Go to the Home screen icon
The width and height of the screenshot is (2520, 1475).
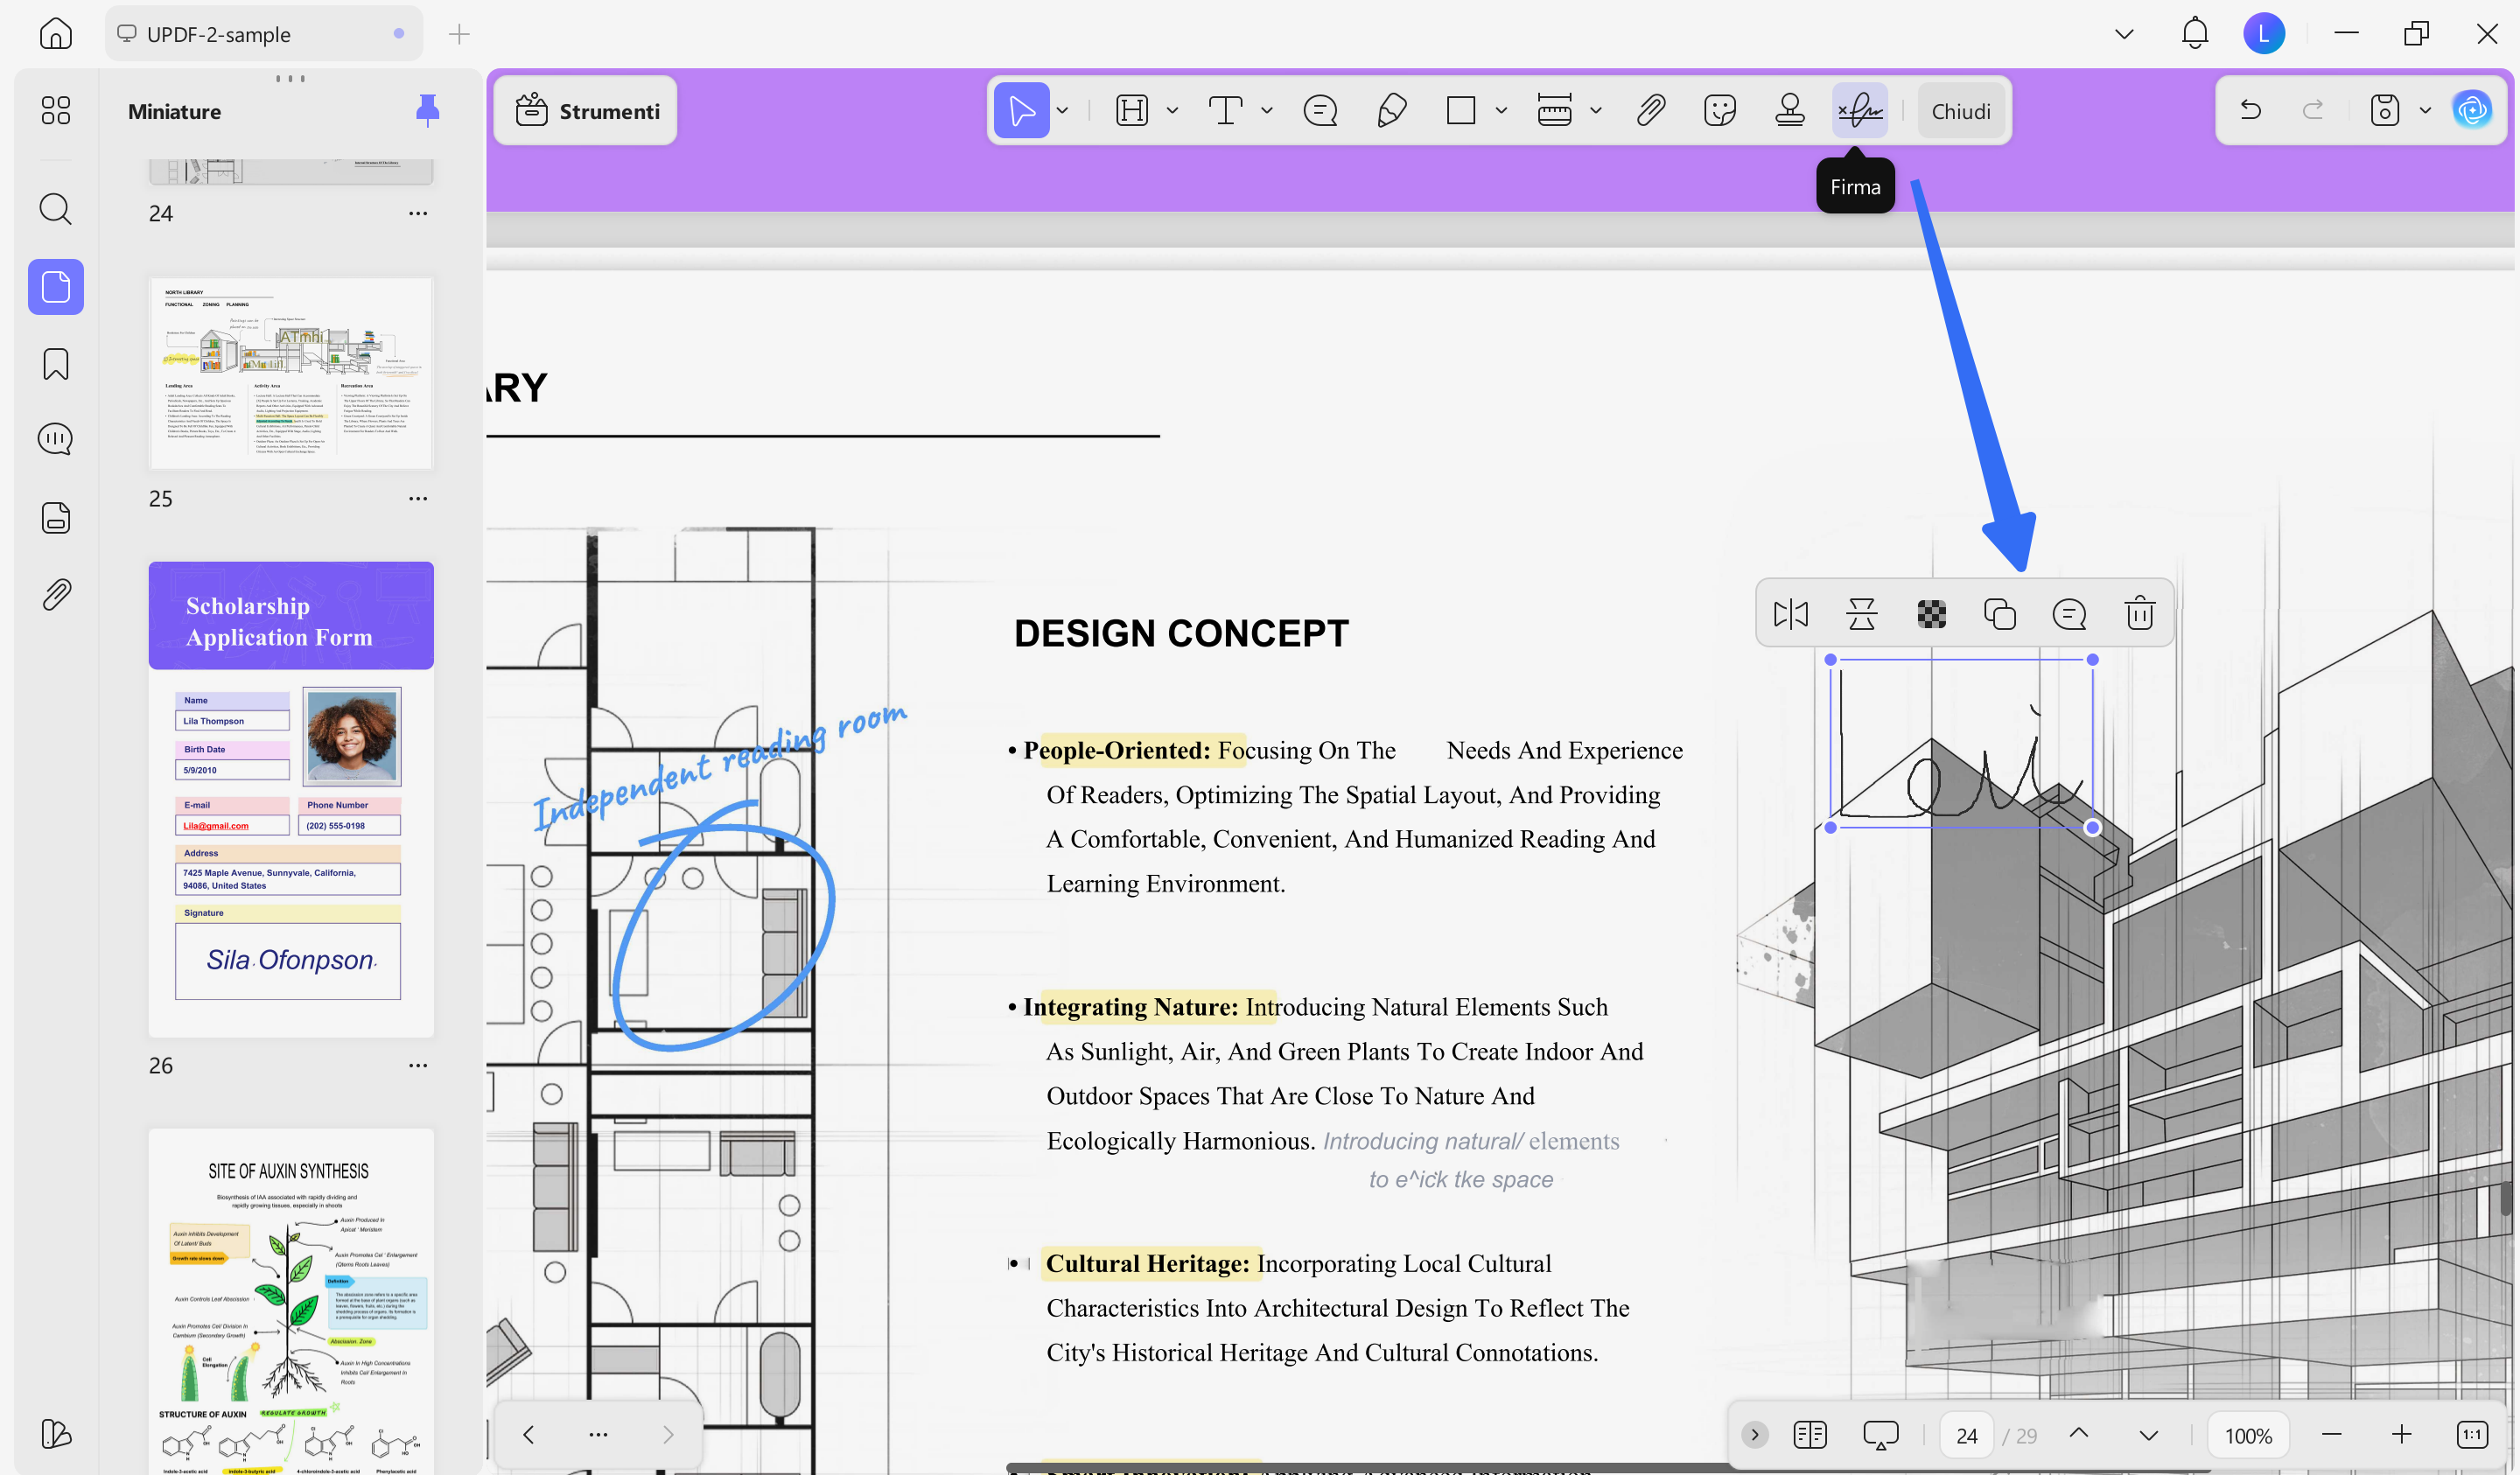[x=56, y=34]
